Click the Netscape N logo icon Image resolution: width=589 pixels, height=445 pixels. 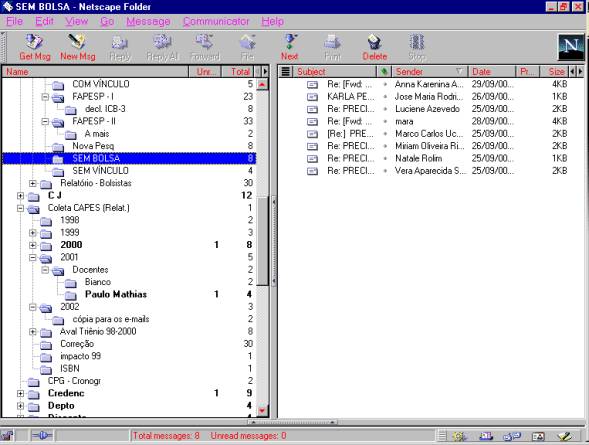click(571, 47)
